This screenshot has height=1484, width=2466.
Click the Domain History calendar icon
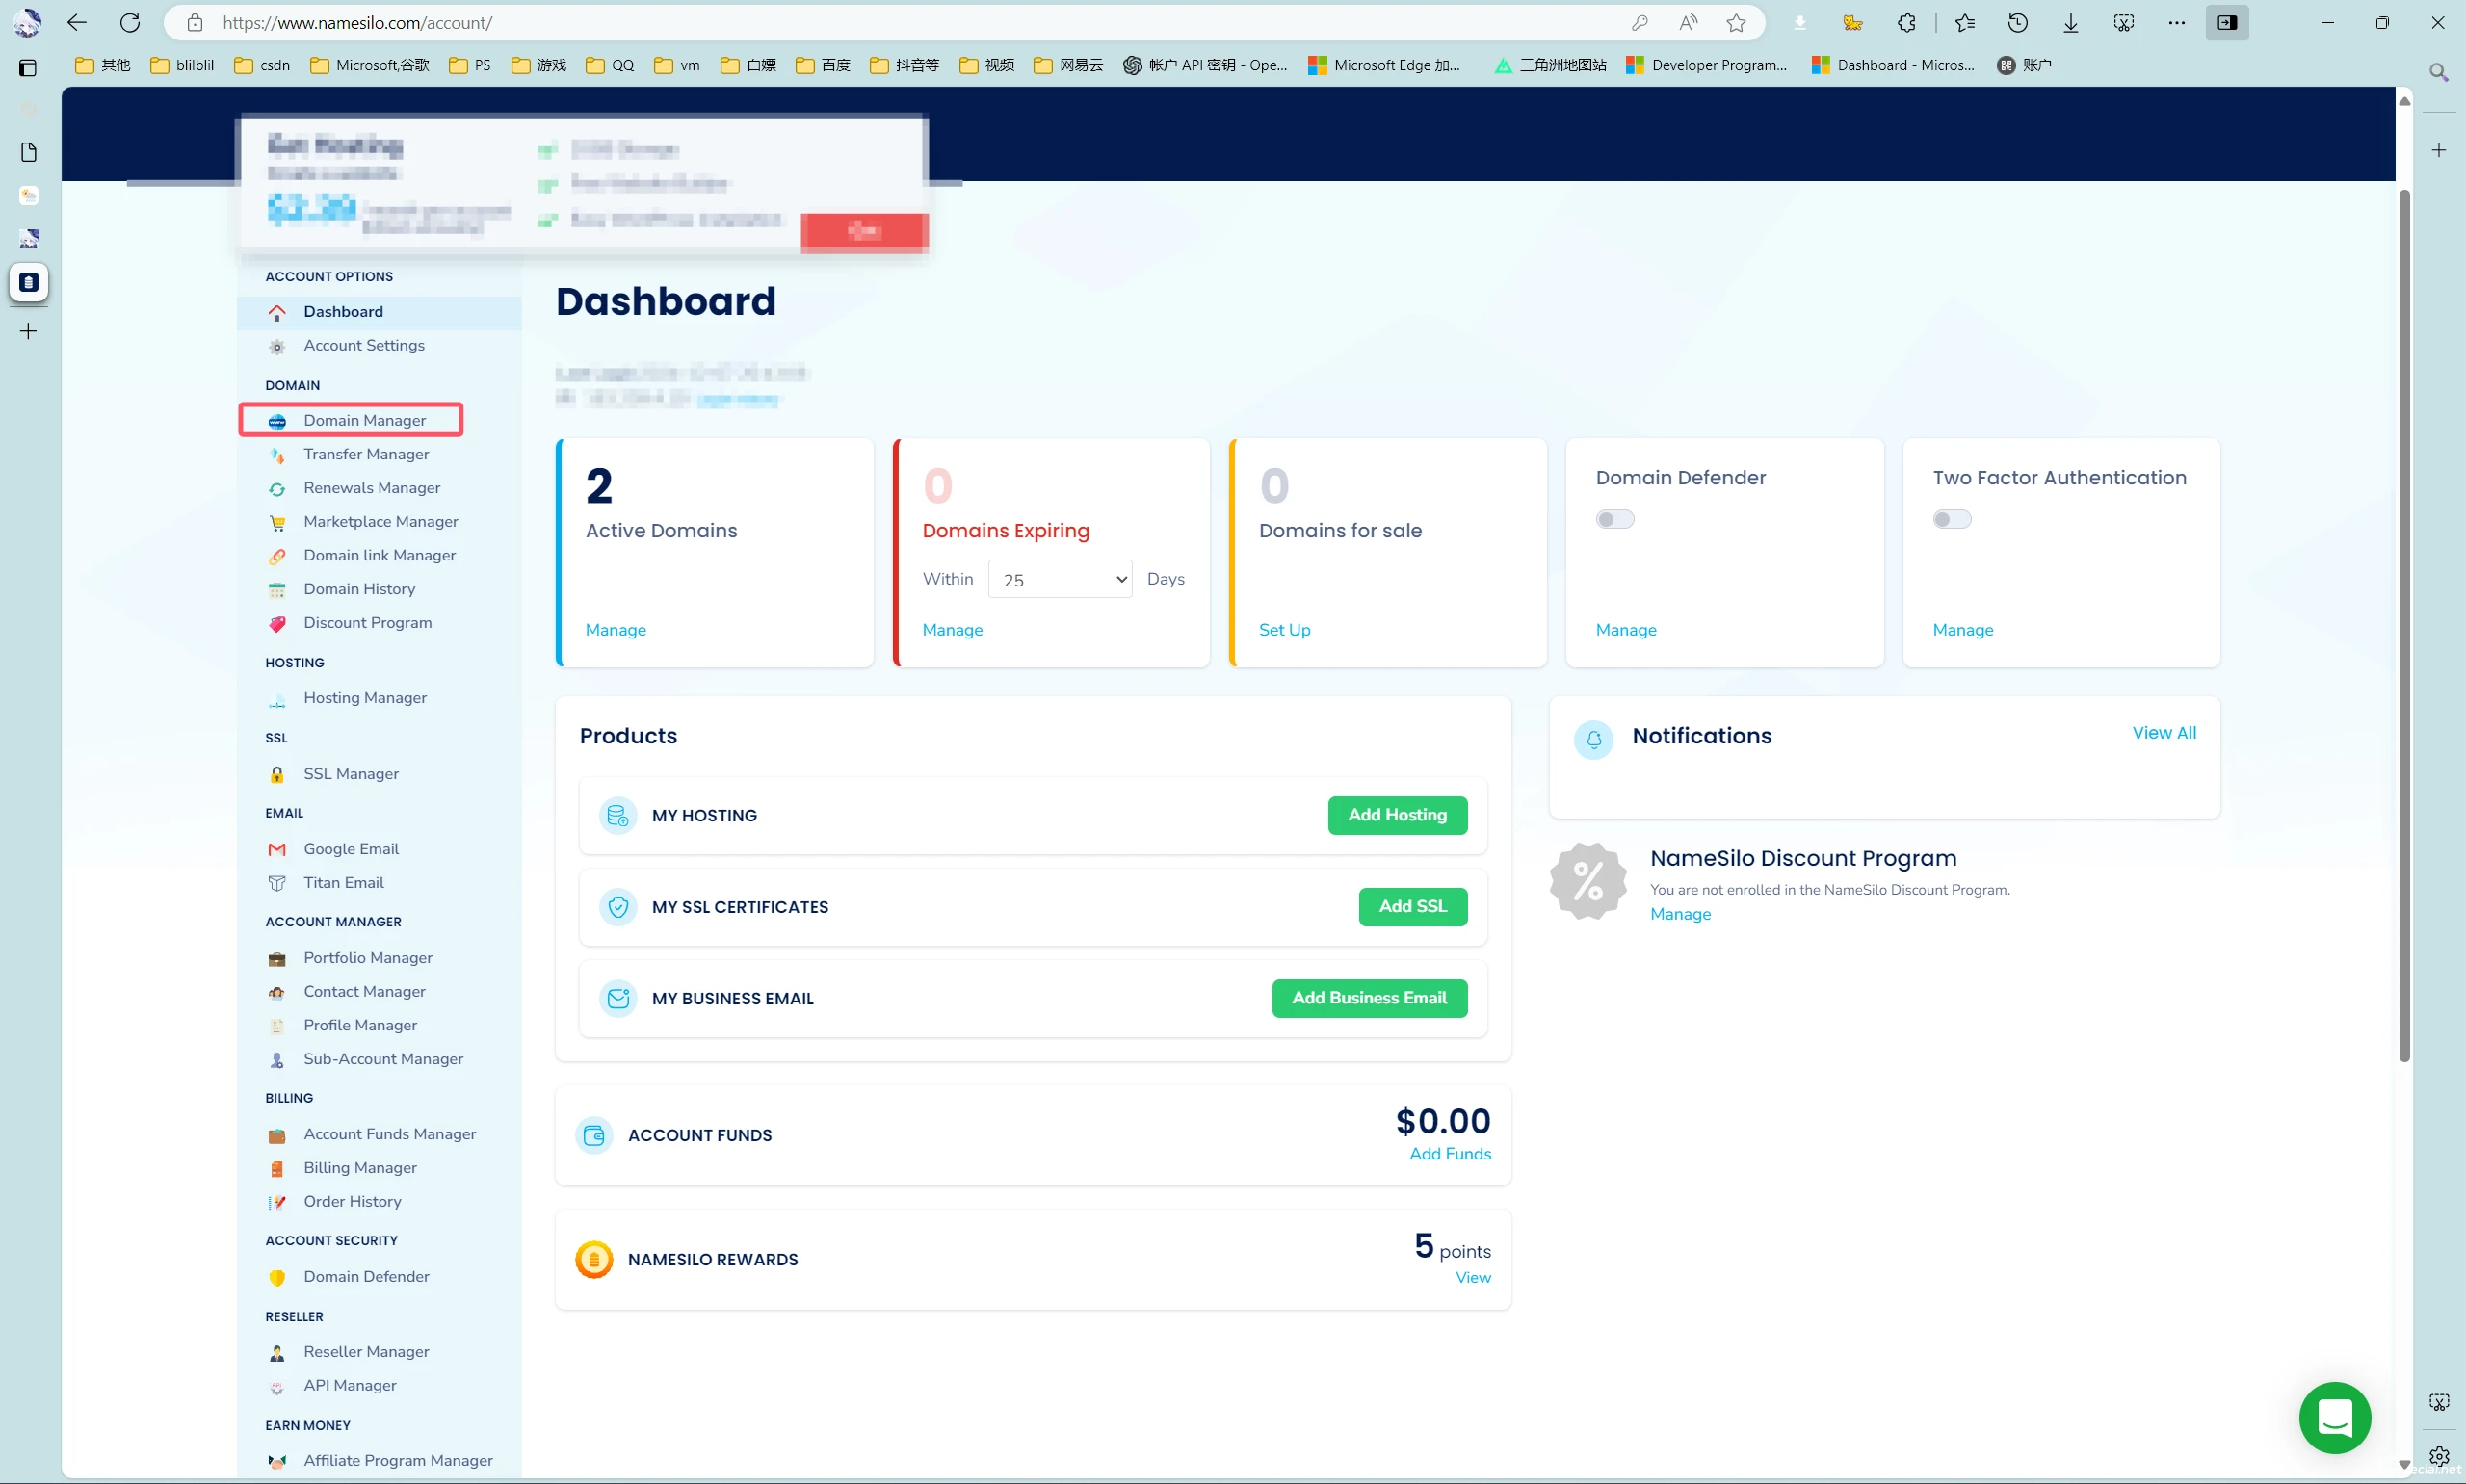click(277, 590)
